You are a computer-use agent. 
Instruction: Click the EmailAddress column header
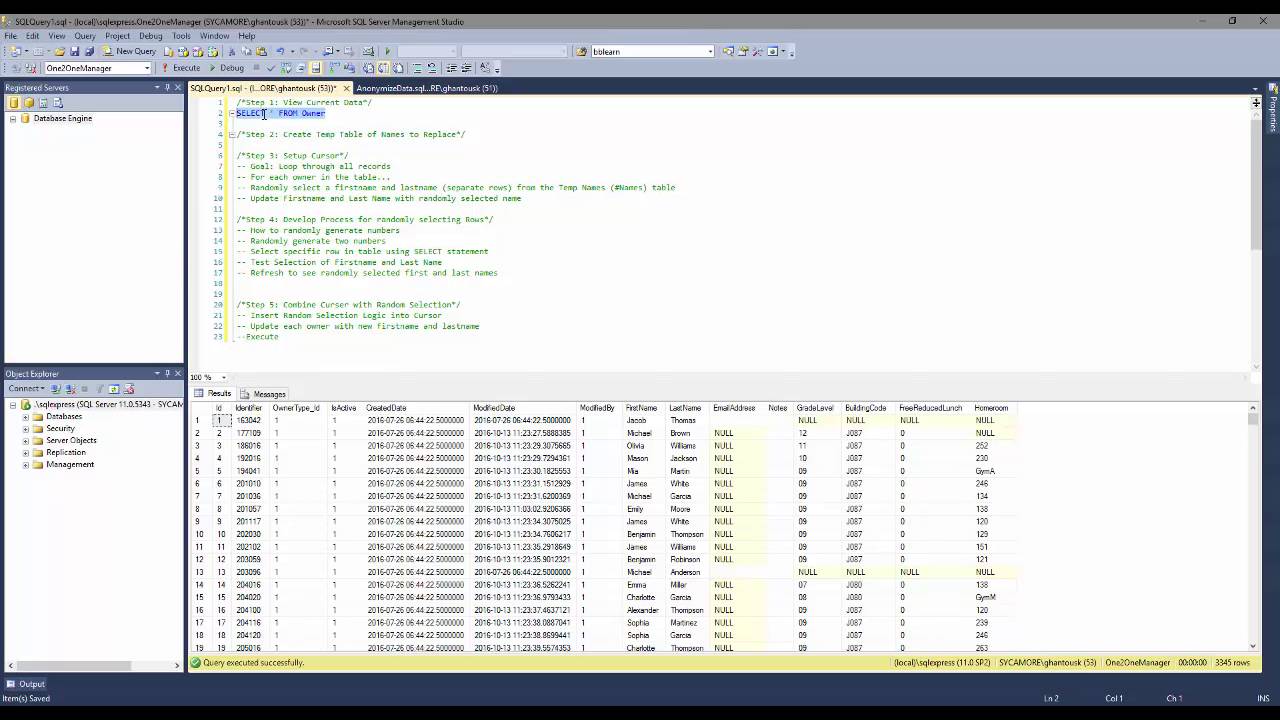(734, 408)
